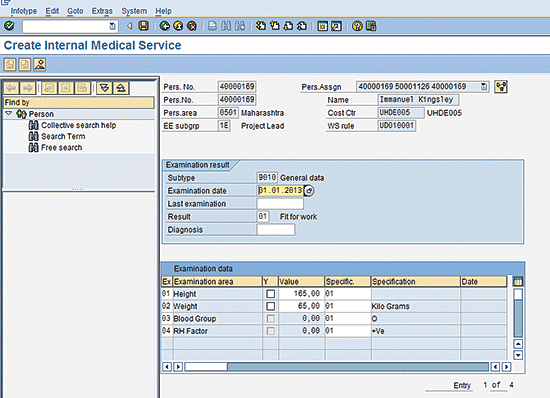The height and width of the screenshot is (398, 550).
Task: Select Free search option
Action: click(x=61, y=148)
